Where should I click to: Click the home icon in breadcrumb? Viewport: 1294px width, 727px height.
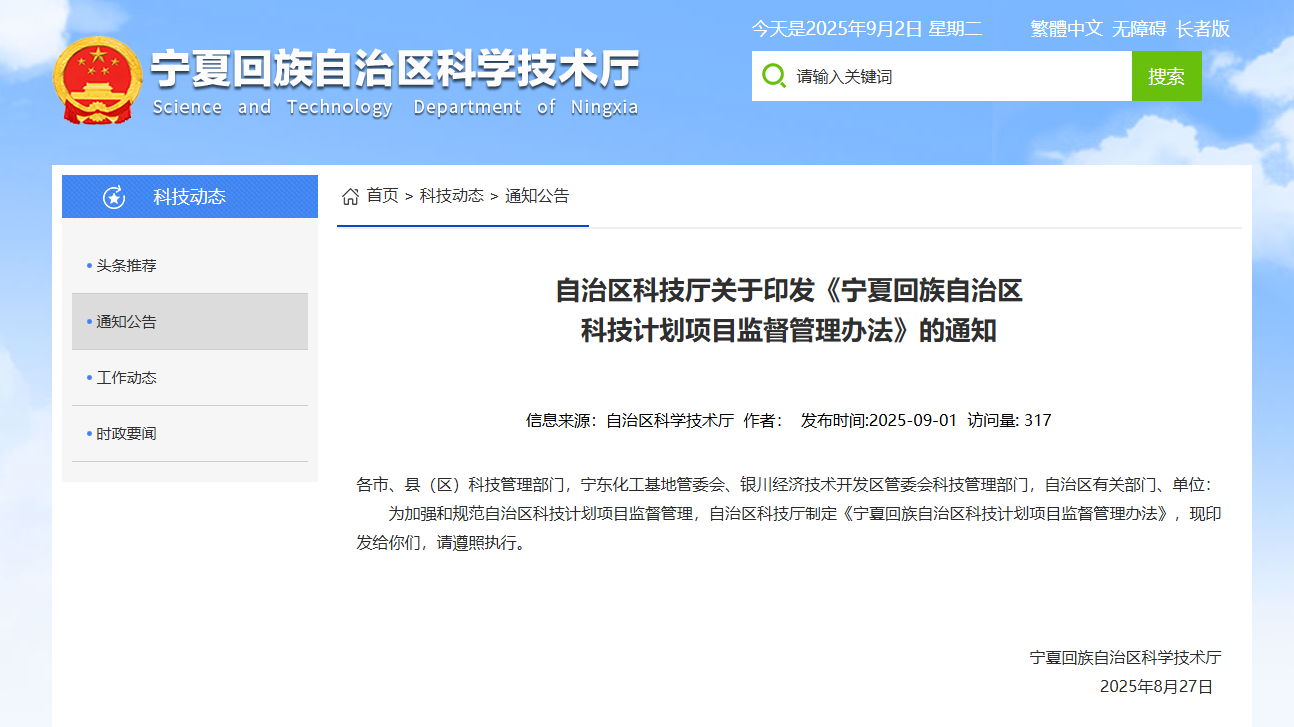(350, 196)
